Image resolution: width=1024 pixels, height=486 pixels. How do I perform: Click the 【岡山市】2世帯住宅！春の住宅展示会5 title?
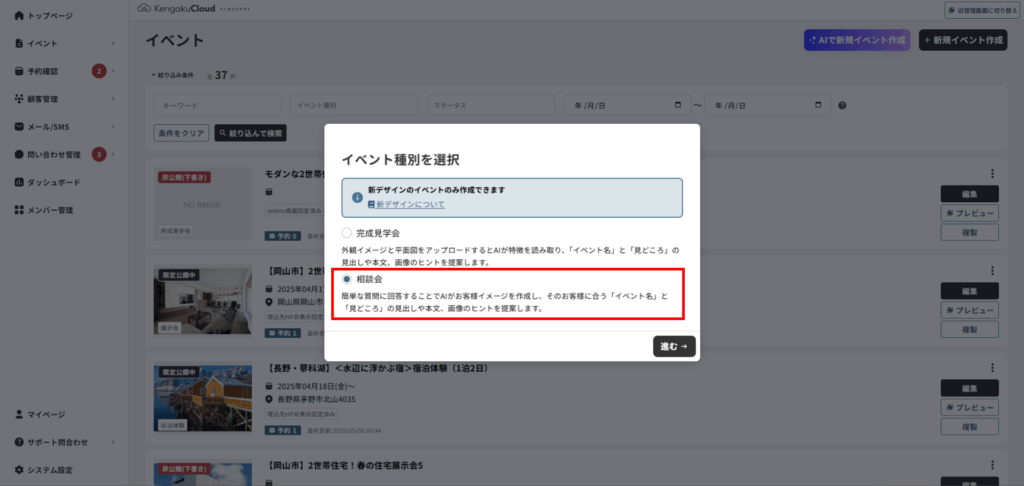(x=345, y=466)
